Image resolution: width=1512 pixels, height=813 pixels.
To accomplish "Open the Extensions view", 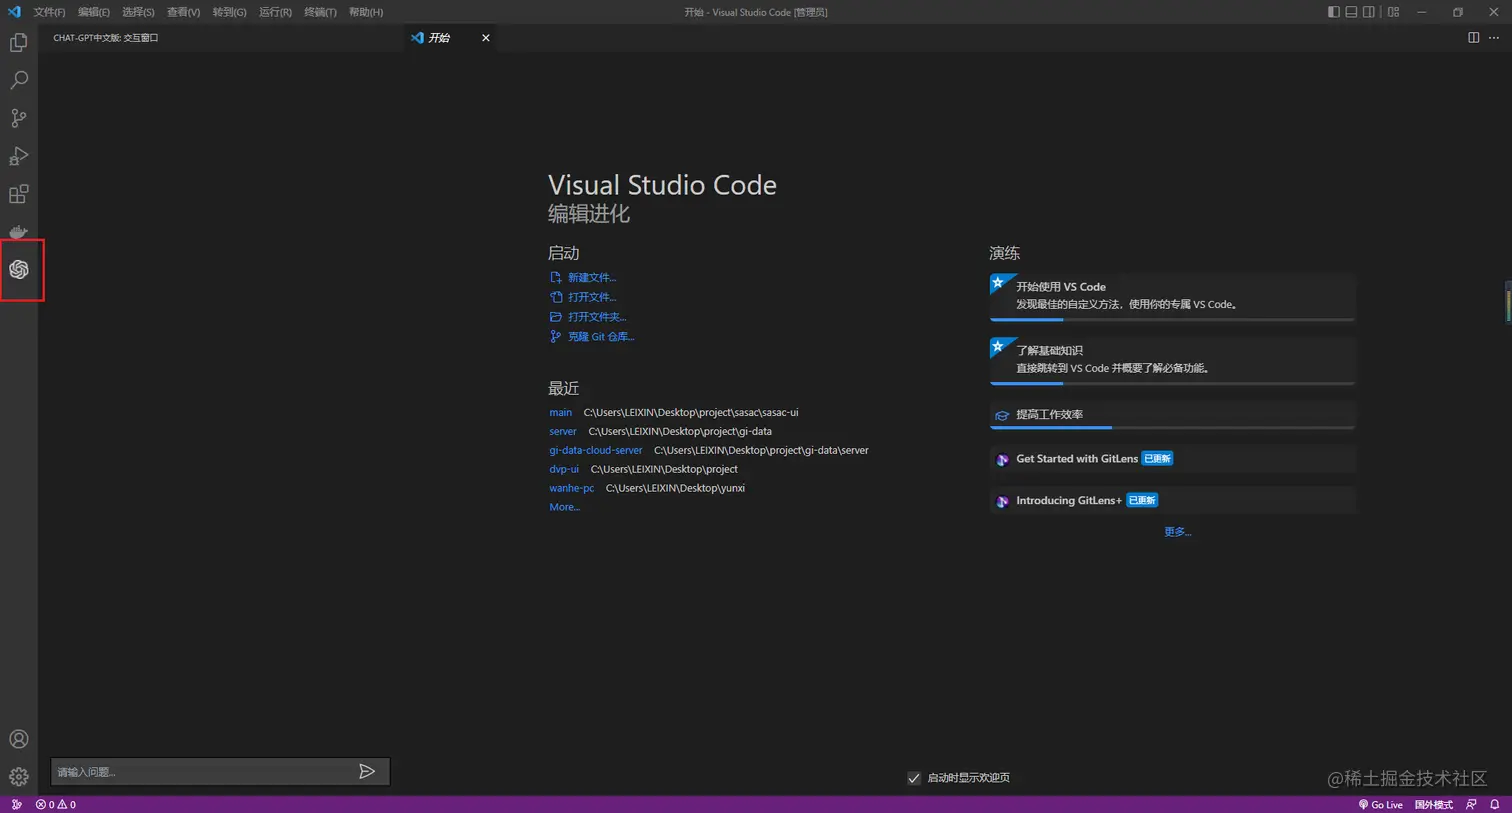I will [18, 194].
